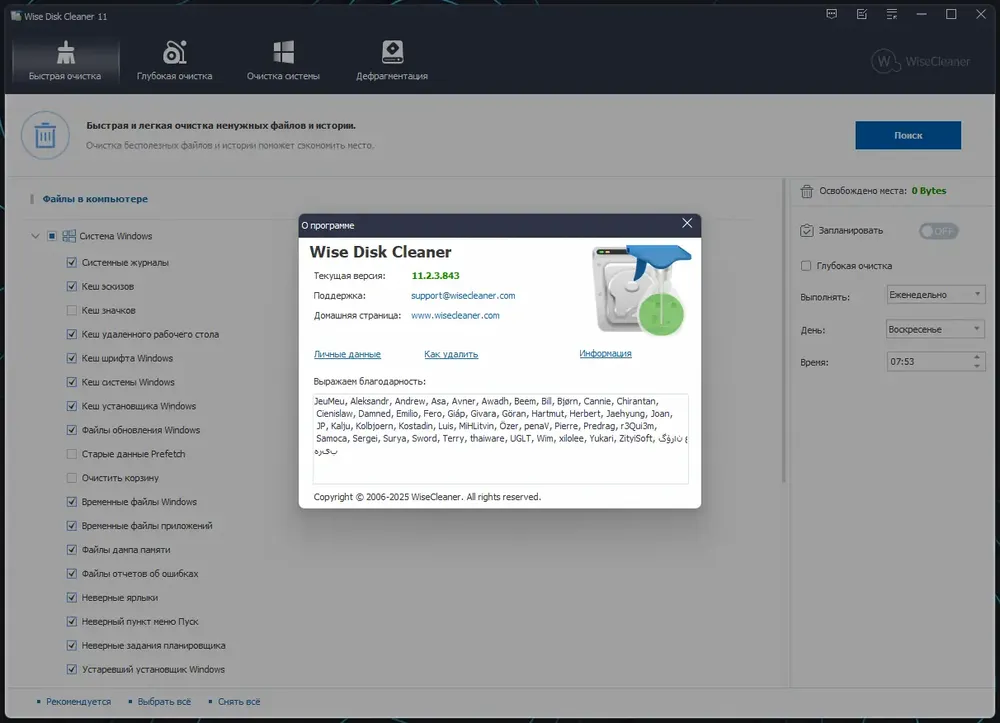Uncheck Кеш системы Windows
Screen dimensions: 1000x723
coord(71,382)
